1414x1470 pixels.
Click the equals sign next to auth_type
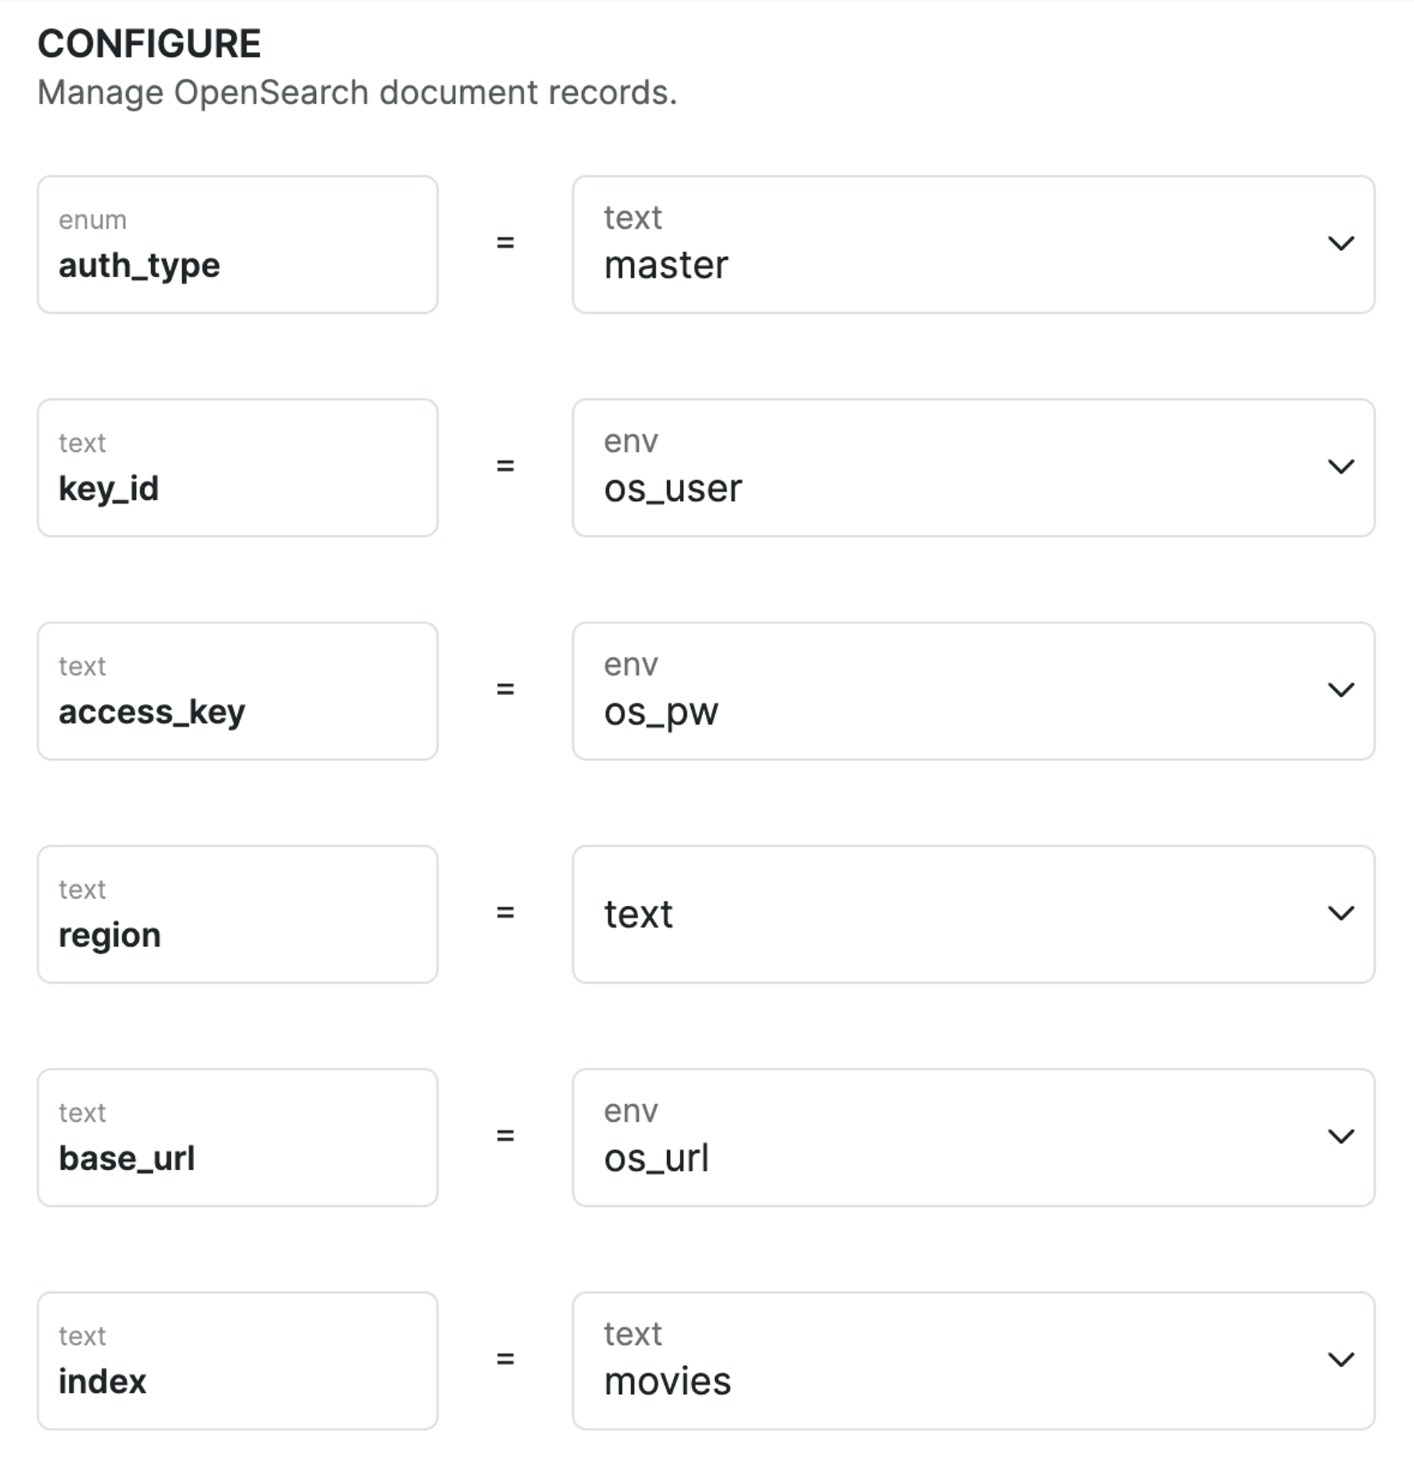pos(505,242)
